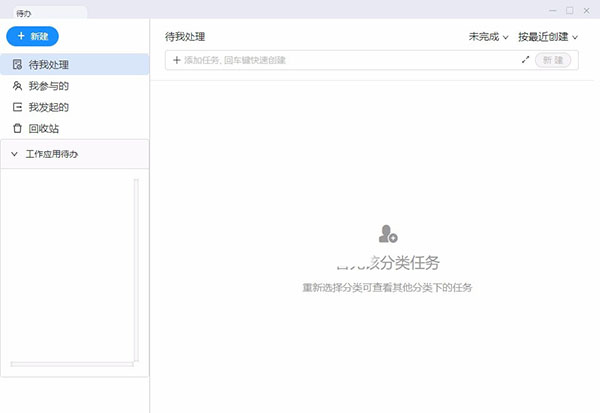Click the 待我处理 heading in the main panel
The height and width of the screenshot is (413, 600).
point(185,37)
